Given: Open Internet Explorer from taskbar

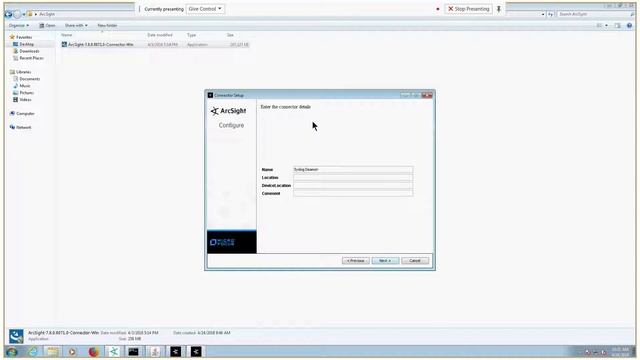Looking at the screenshot, I should 32,351.
